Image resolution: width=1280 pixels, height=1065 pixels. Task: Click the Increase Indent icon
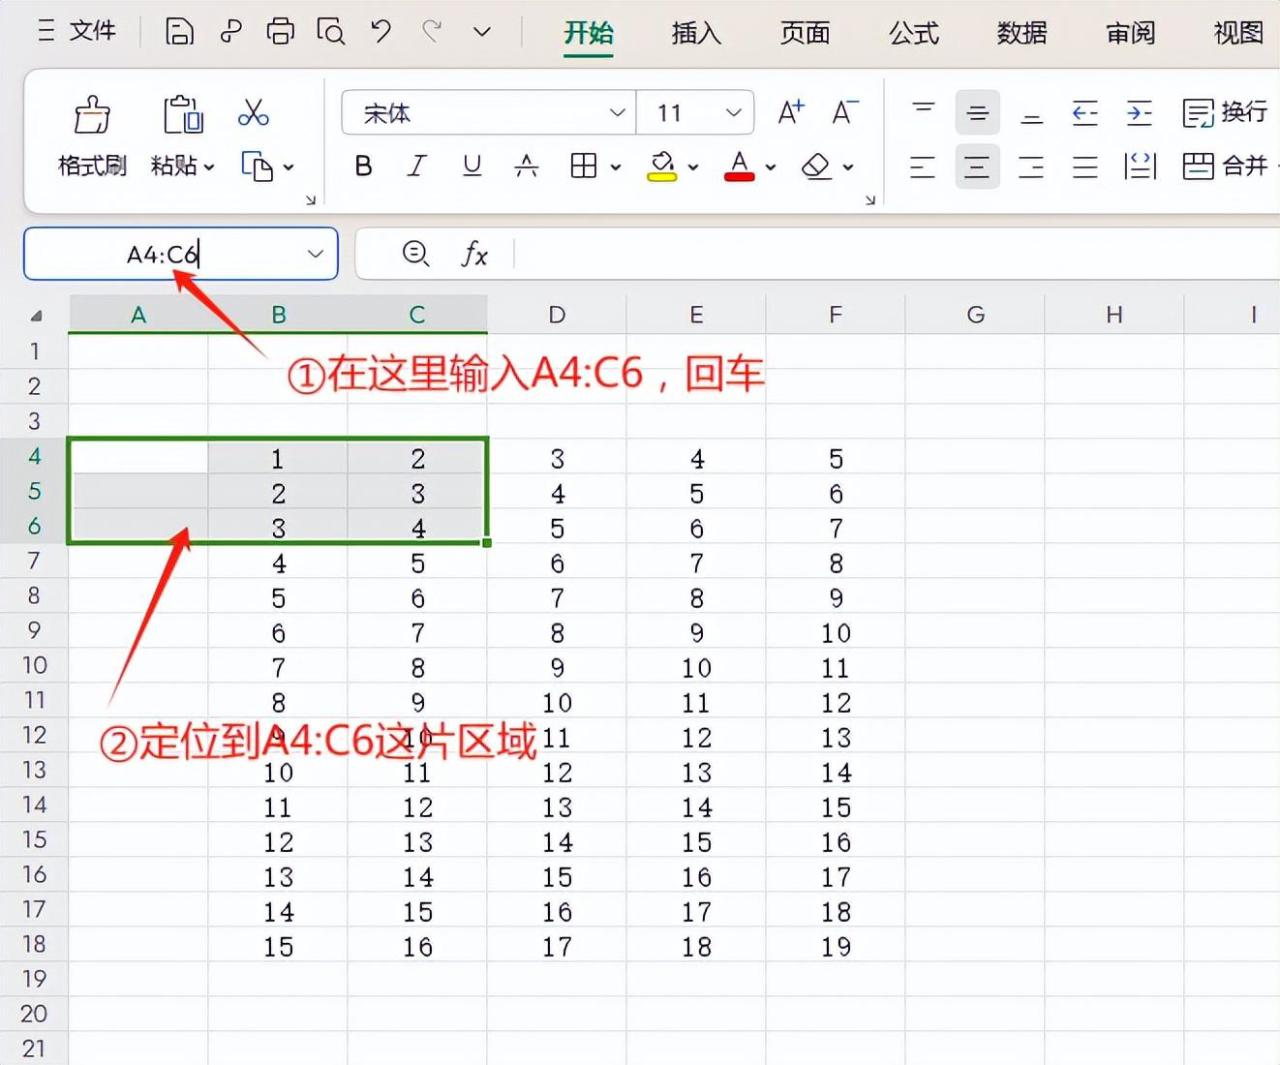click(x=1139, y=113)
